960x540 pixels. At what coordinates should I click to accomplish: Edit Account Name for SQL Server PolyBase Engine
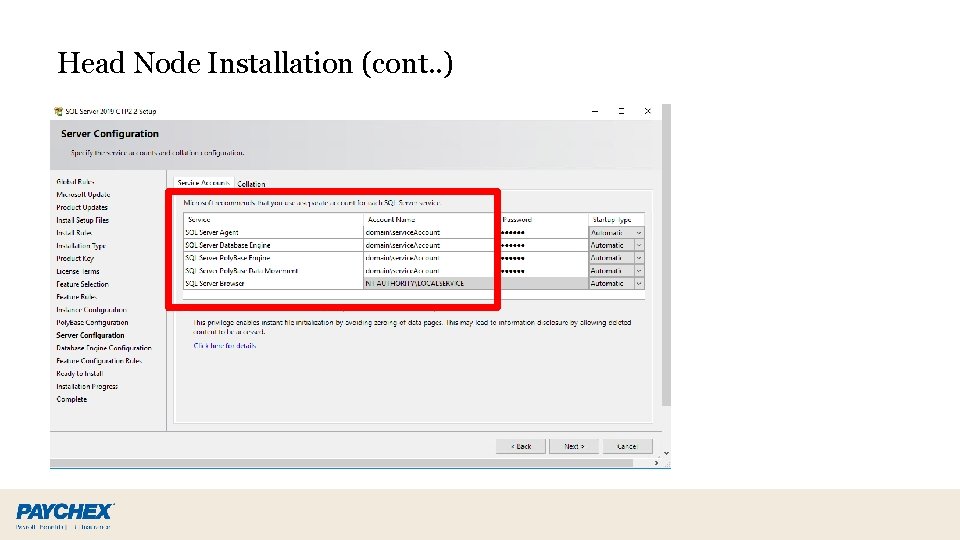click(x=429, y=258)
